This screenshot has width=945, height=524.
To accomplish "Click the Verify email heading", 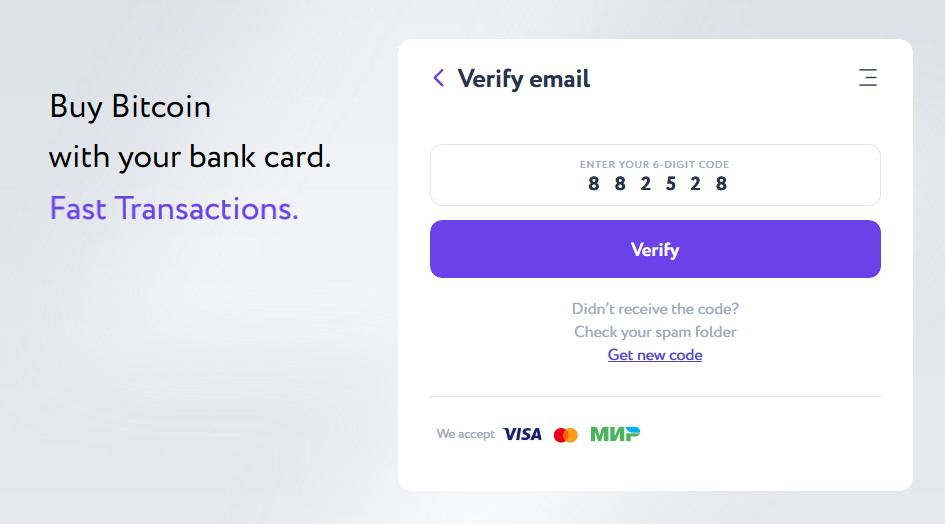I will click(x=524, y=79).
